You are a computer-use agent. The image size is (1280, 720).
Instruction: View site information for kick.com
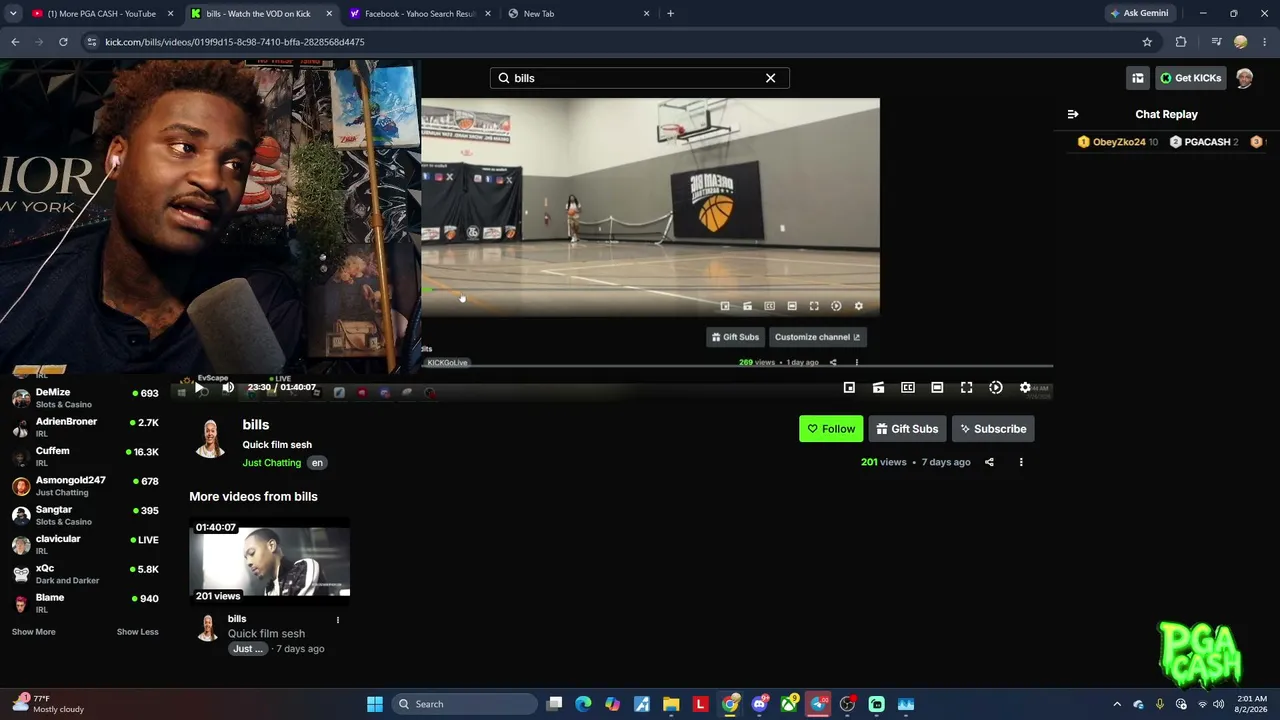[x=91, y=42]
